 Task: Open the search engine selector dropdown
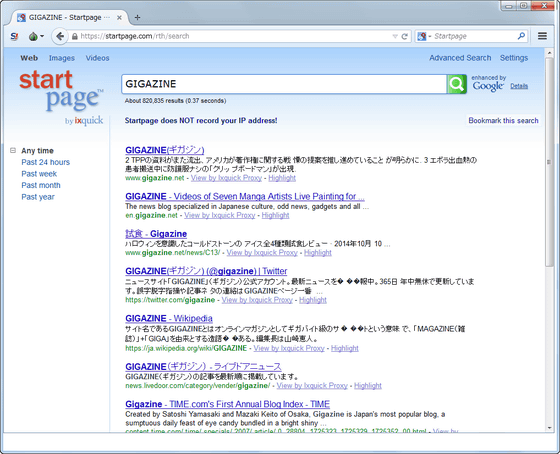click(x=424, y=36)
